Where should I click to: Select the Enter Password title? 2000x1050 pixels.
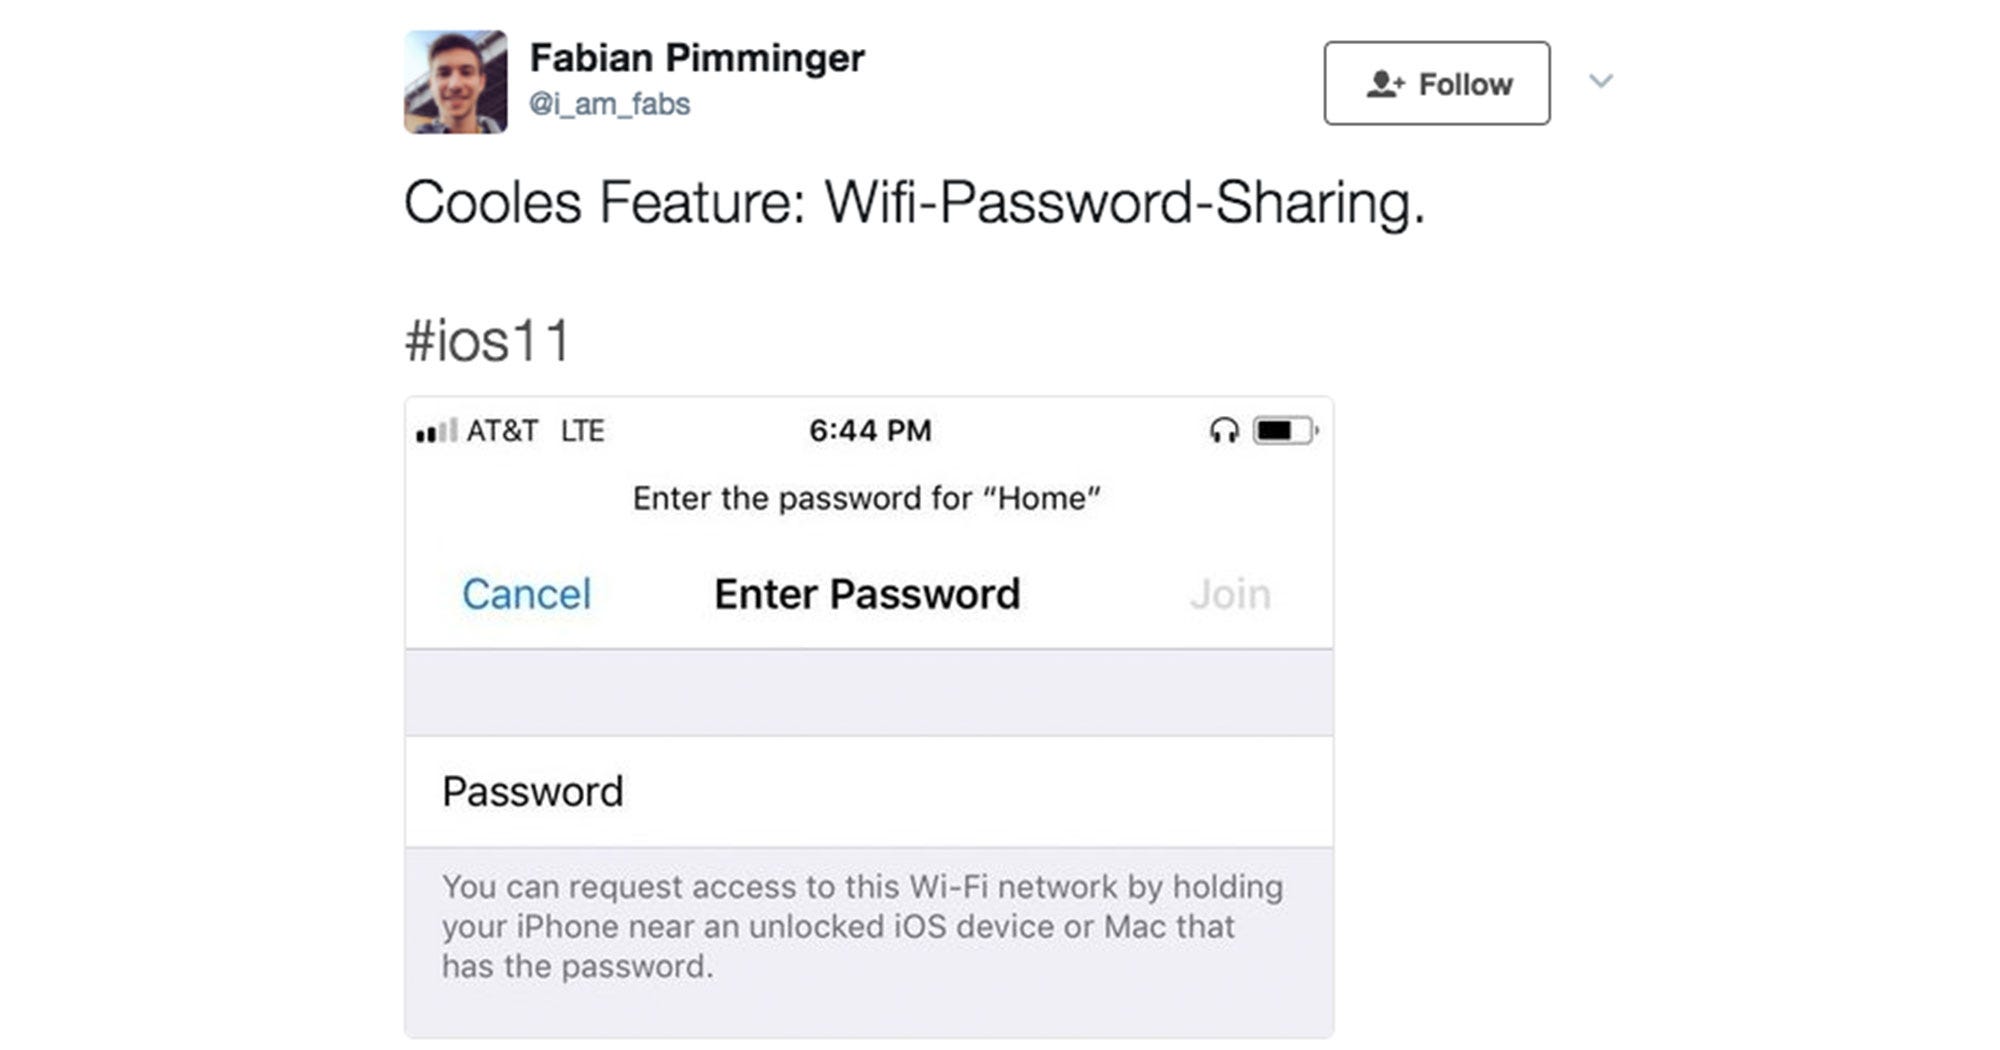pos(866,593)
